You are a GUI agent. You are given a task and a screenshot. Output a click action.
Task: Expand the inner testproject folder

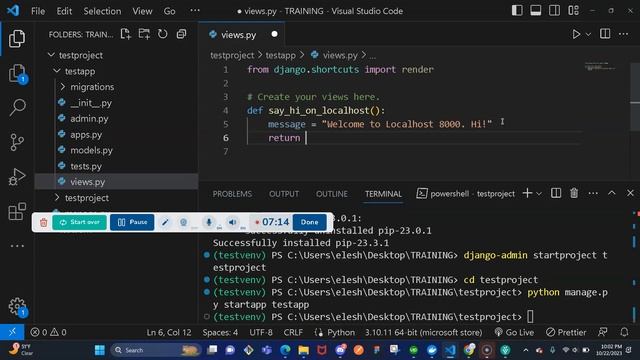(57, 198)
